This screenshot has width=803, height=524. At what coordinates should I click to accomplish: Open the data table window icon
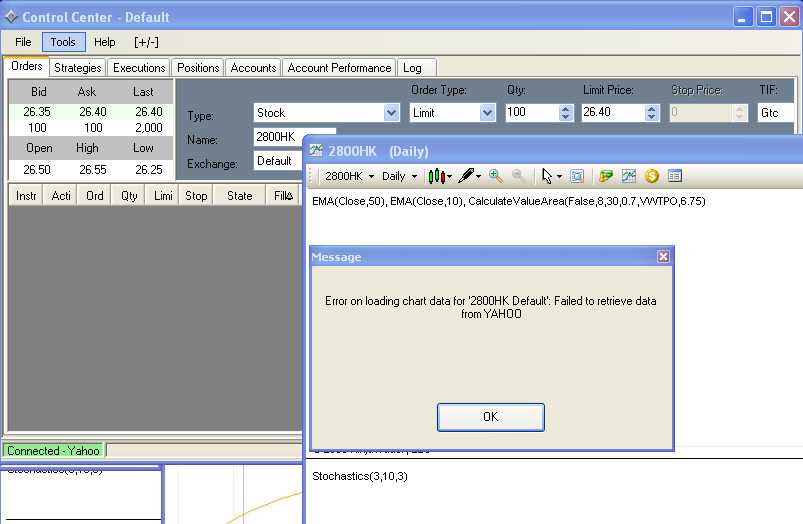[x=674, y=176]
